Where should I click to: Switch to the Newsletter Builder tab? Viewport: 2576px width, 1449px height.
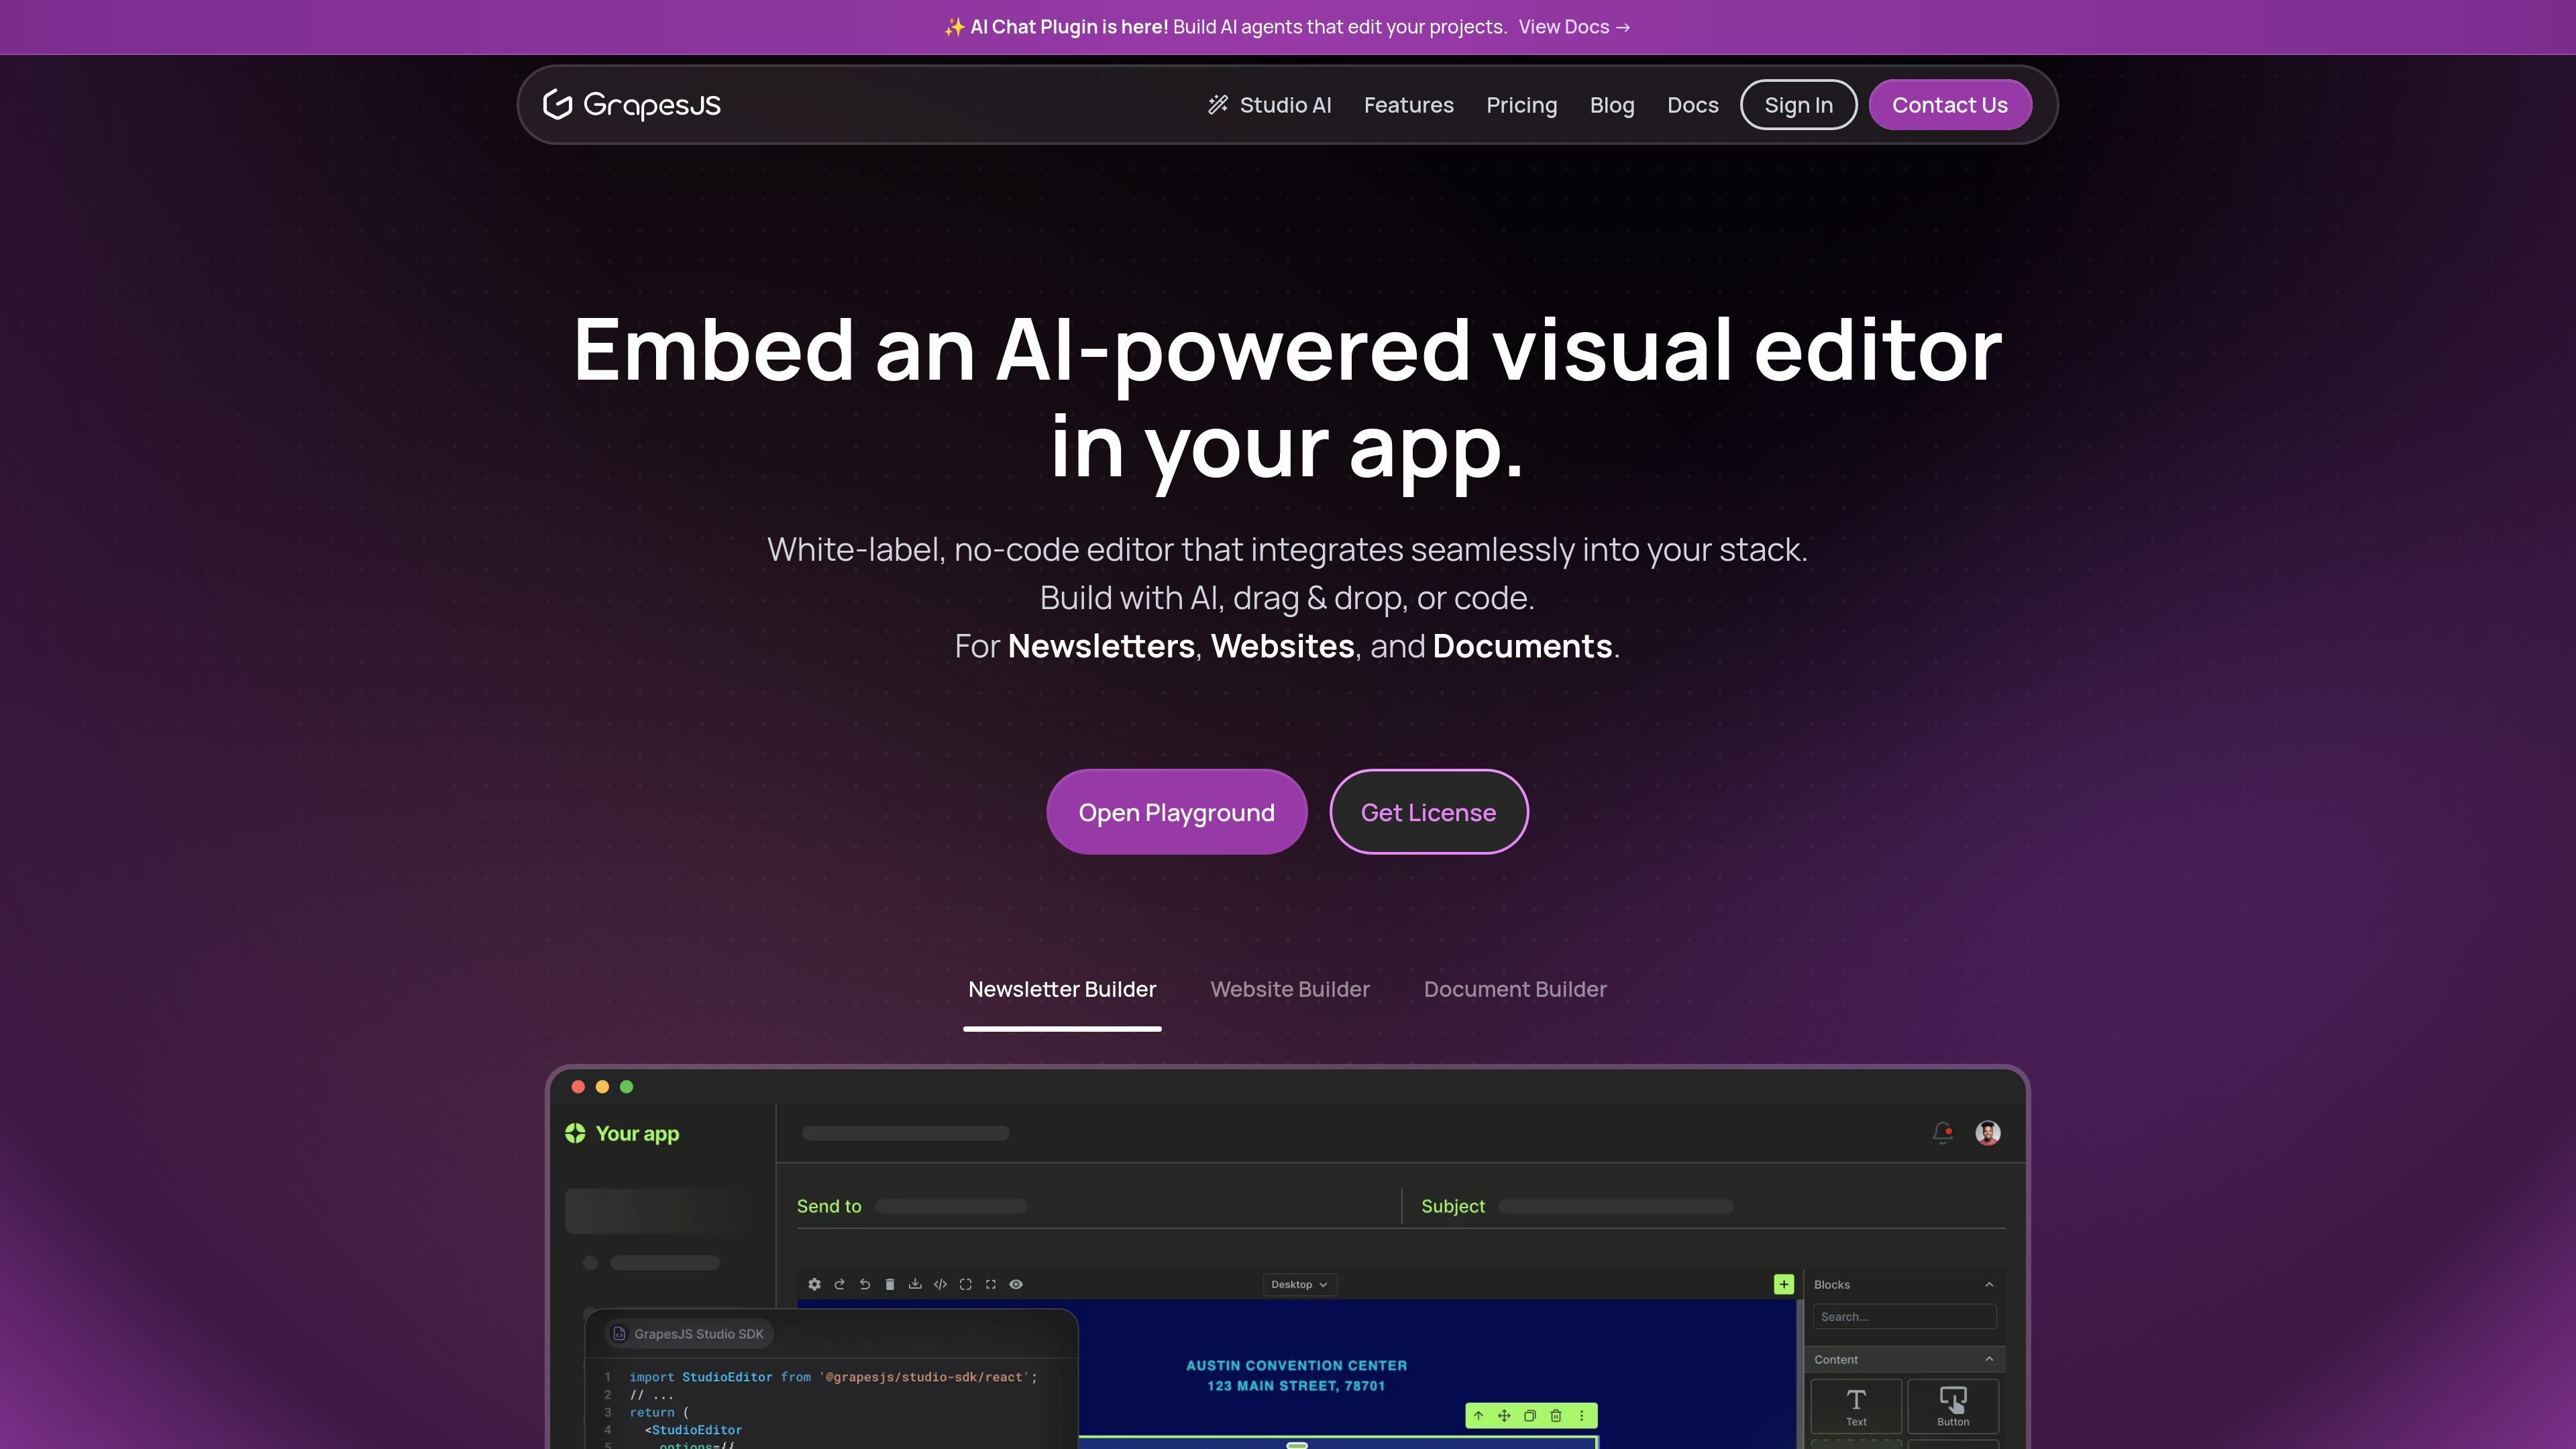point(1062,990)
